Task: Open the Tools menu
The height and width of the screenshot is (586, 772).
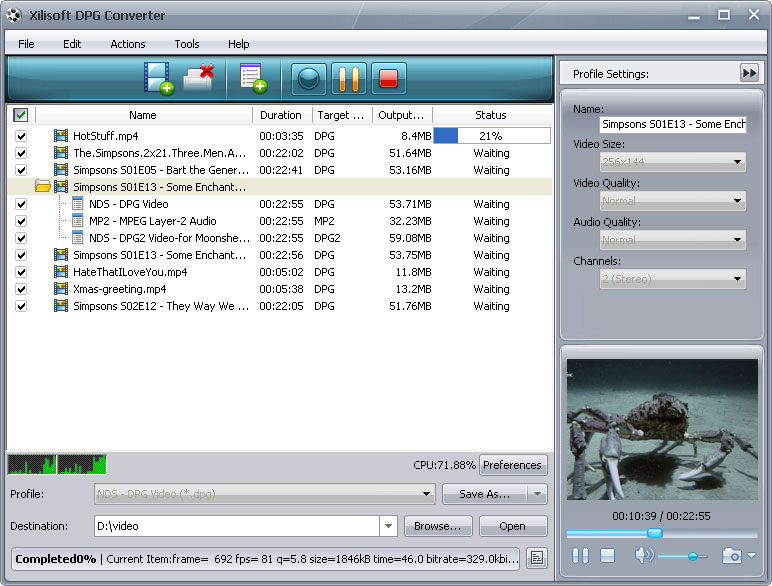Action: (187, 44)
